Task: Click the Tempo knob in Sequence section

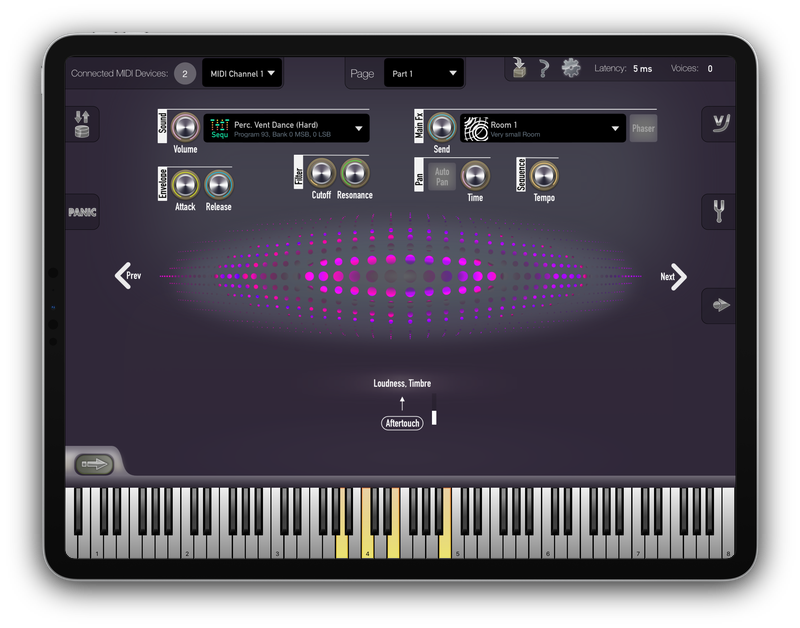Action: coord(543,176)
